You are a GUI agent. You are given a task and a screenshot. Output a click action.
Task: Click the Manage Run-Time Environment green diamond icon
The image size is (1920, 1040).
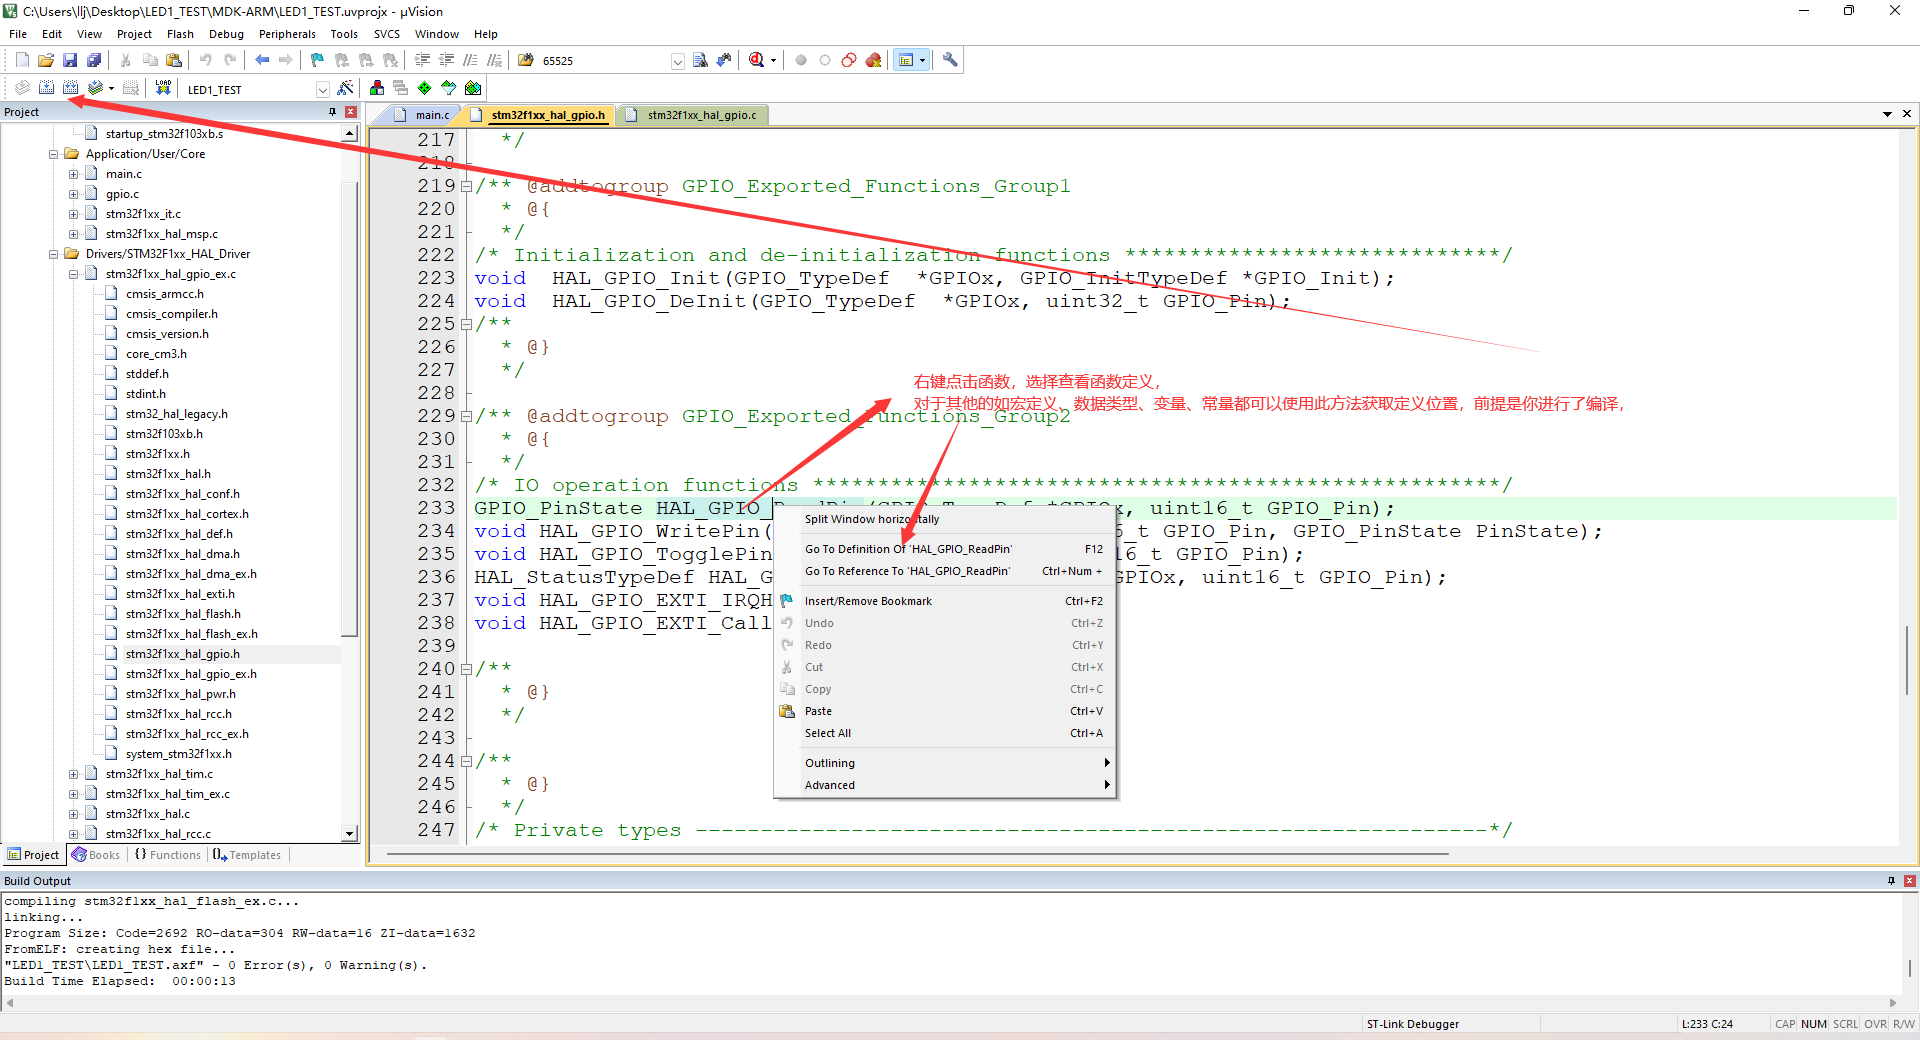point(425,89)
